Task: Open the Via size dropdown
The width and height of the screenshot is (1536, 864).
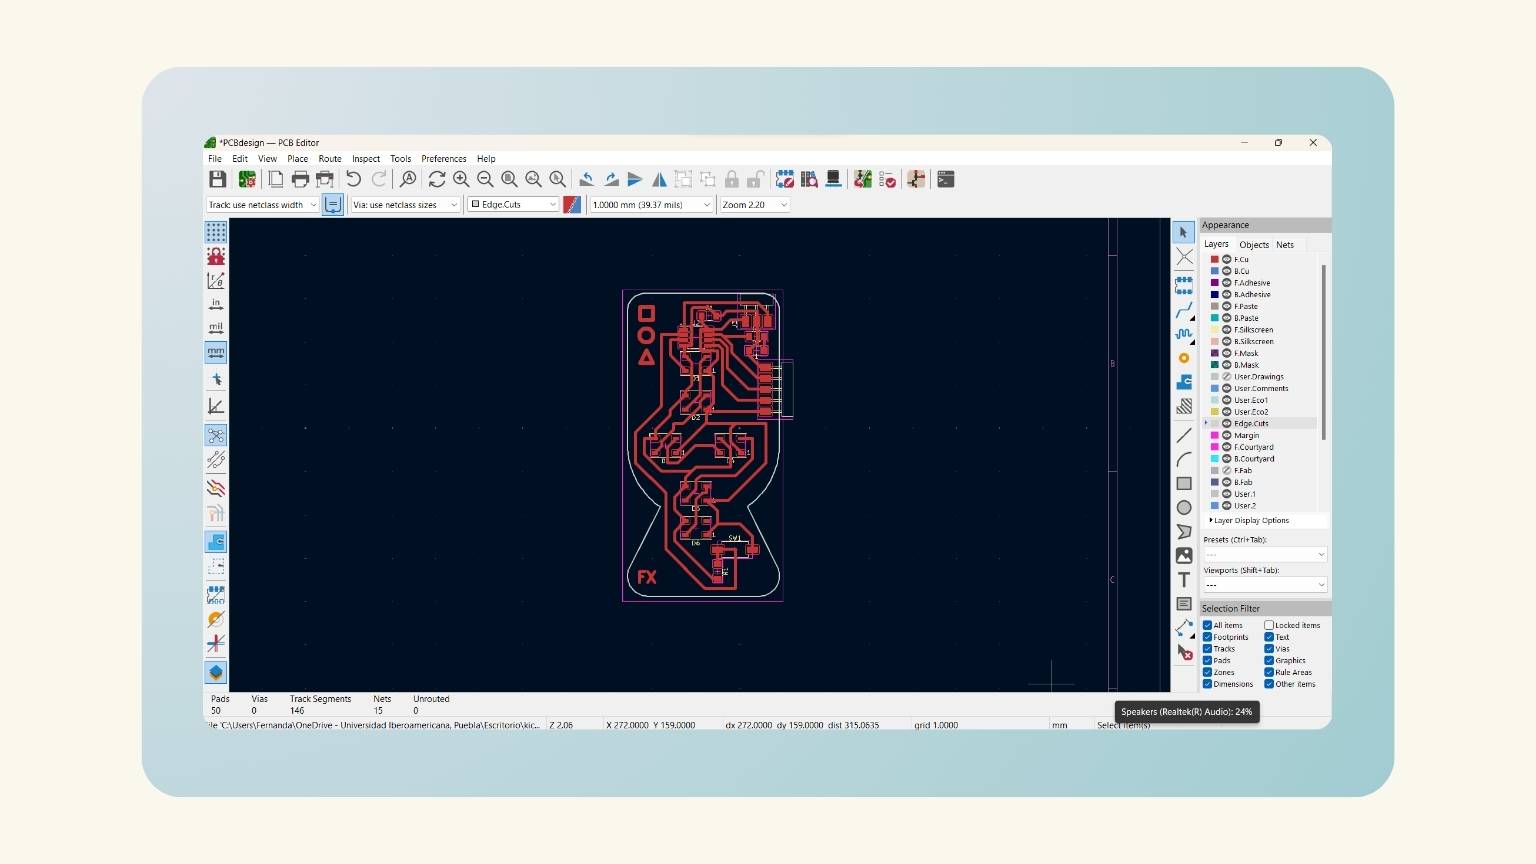Action: coord(405,204)
